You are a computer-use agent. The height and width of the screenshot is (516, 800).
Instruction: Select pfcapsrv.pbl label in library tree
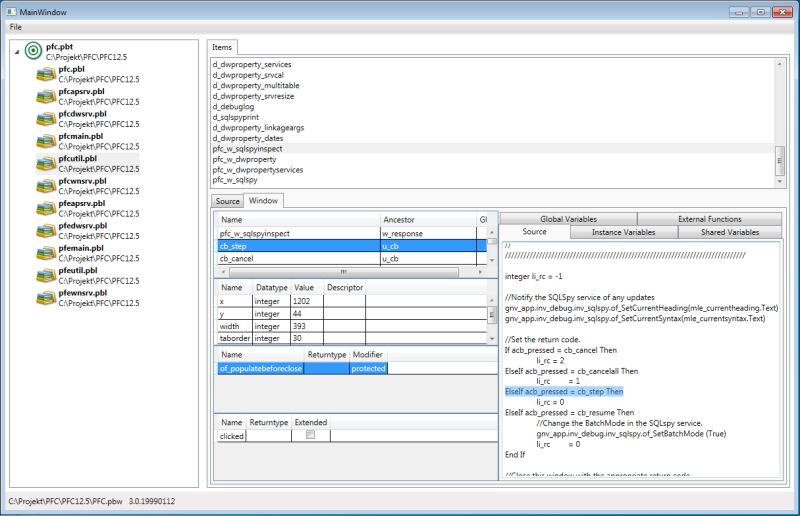click(x=81, y=92)
